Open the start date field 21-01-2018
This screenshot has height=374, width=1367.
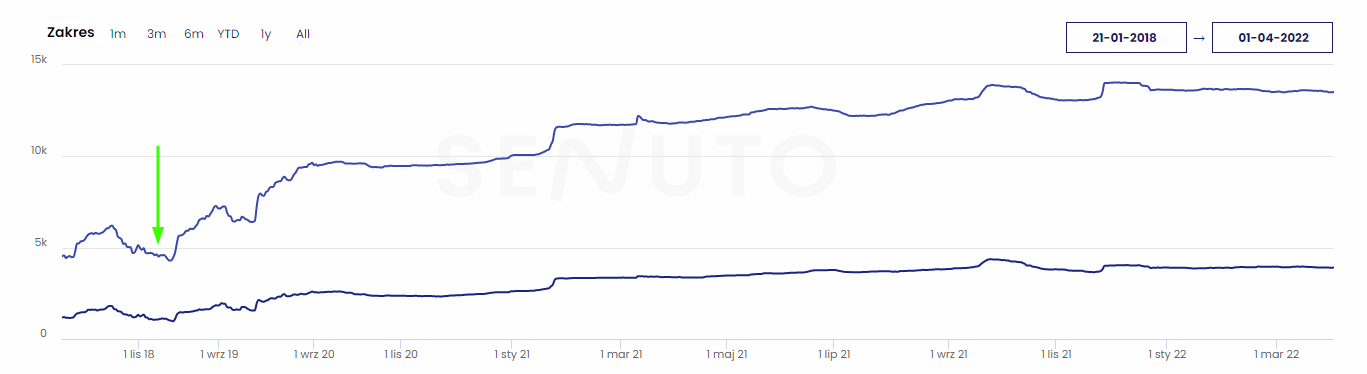(1124, 37)
